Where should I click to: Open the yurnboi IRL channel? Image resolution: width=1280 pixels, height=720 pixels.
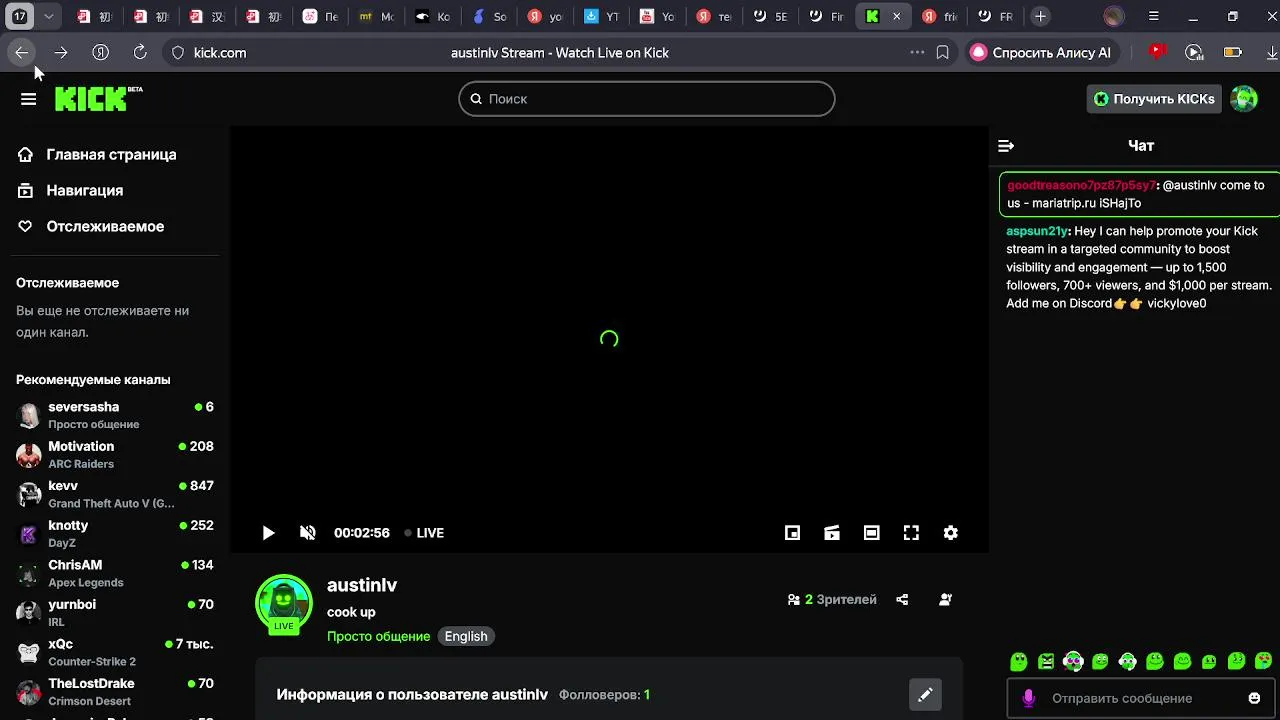point(115,612)
